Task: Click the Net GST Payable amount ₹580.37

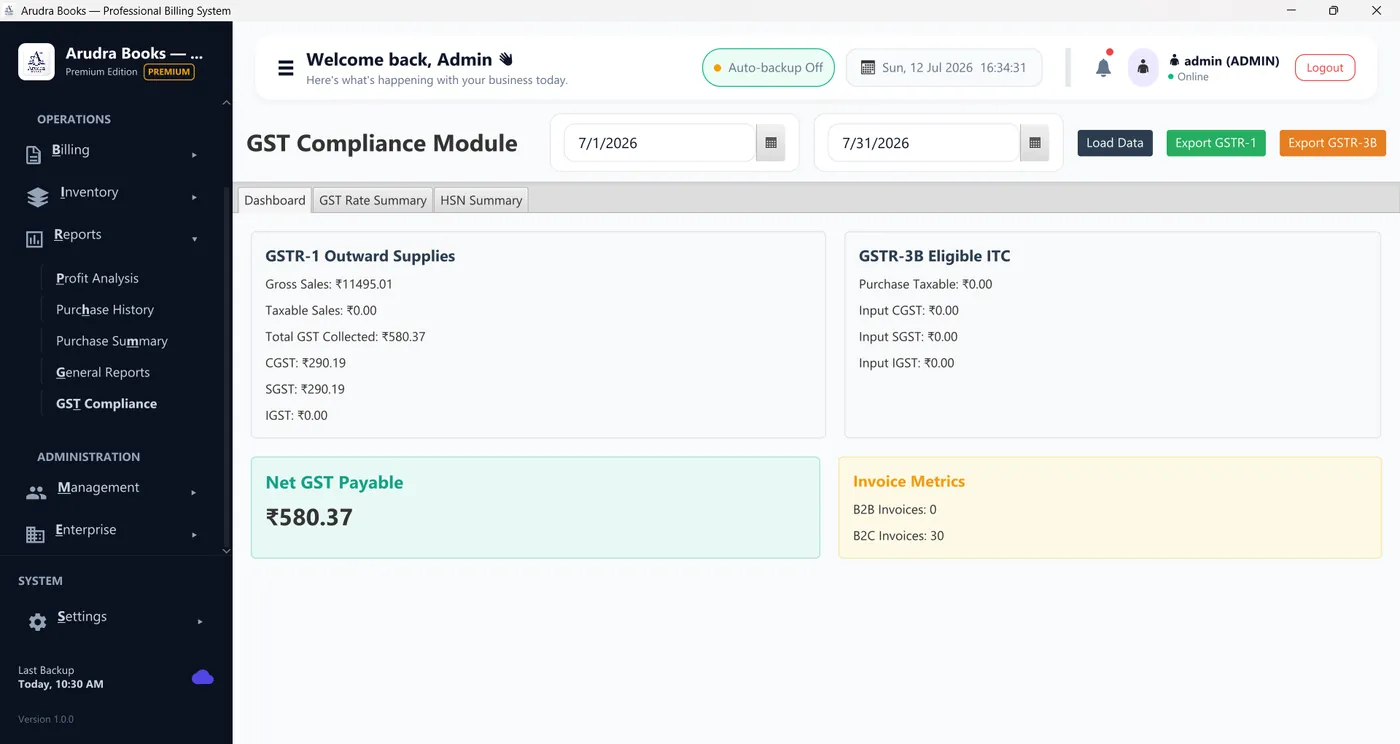Action: pos(309,517)
